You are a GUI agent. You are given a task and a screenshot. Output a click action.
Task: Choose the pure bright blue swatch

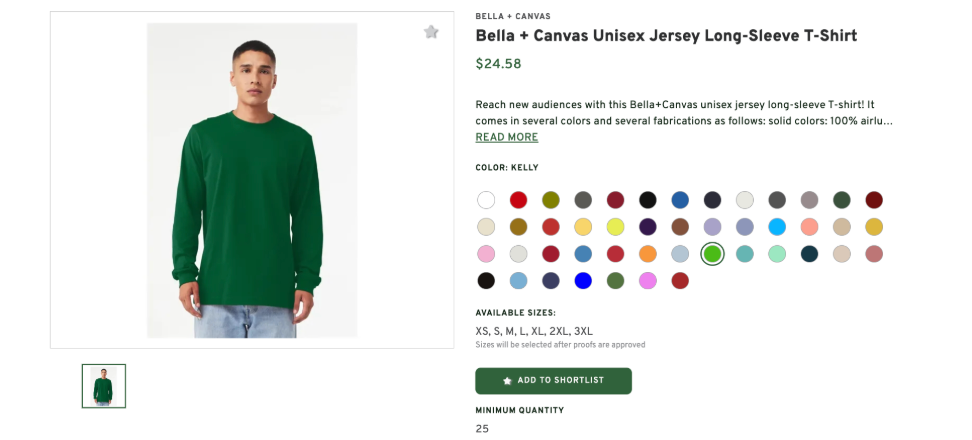[x=583, y=281]
